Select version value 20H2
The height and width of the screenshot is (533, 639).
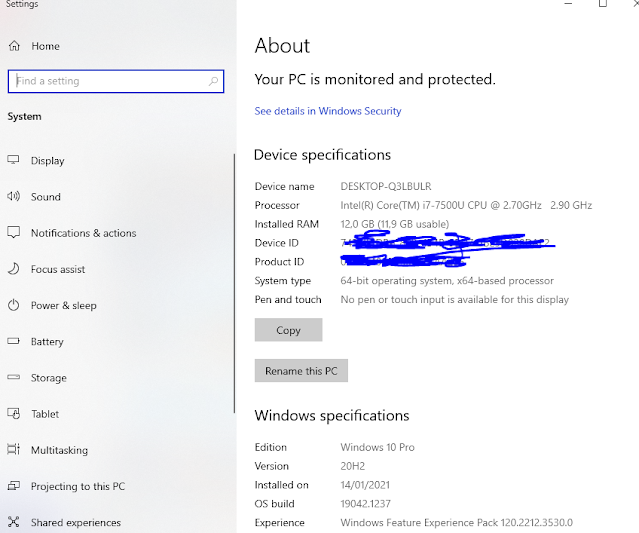(x=353, y=466)
